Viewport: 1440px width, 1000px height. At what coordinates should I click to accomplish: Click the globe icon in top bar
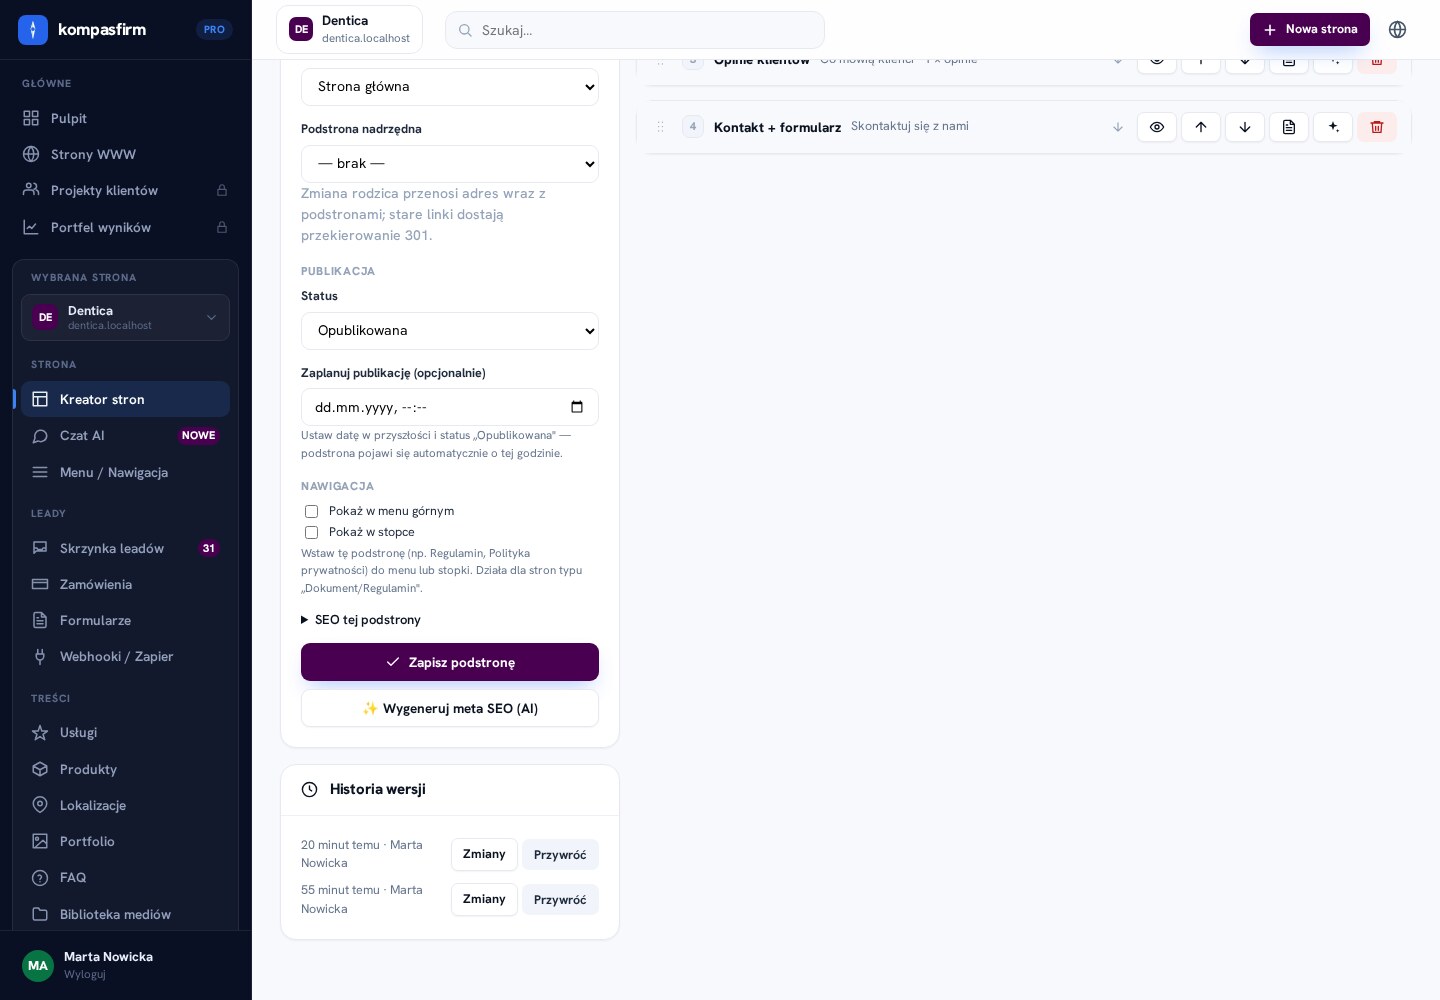[x=1398, y=29]
